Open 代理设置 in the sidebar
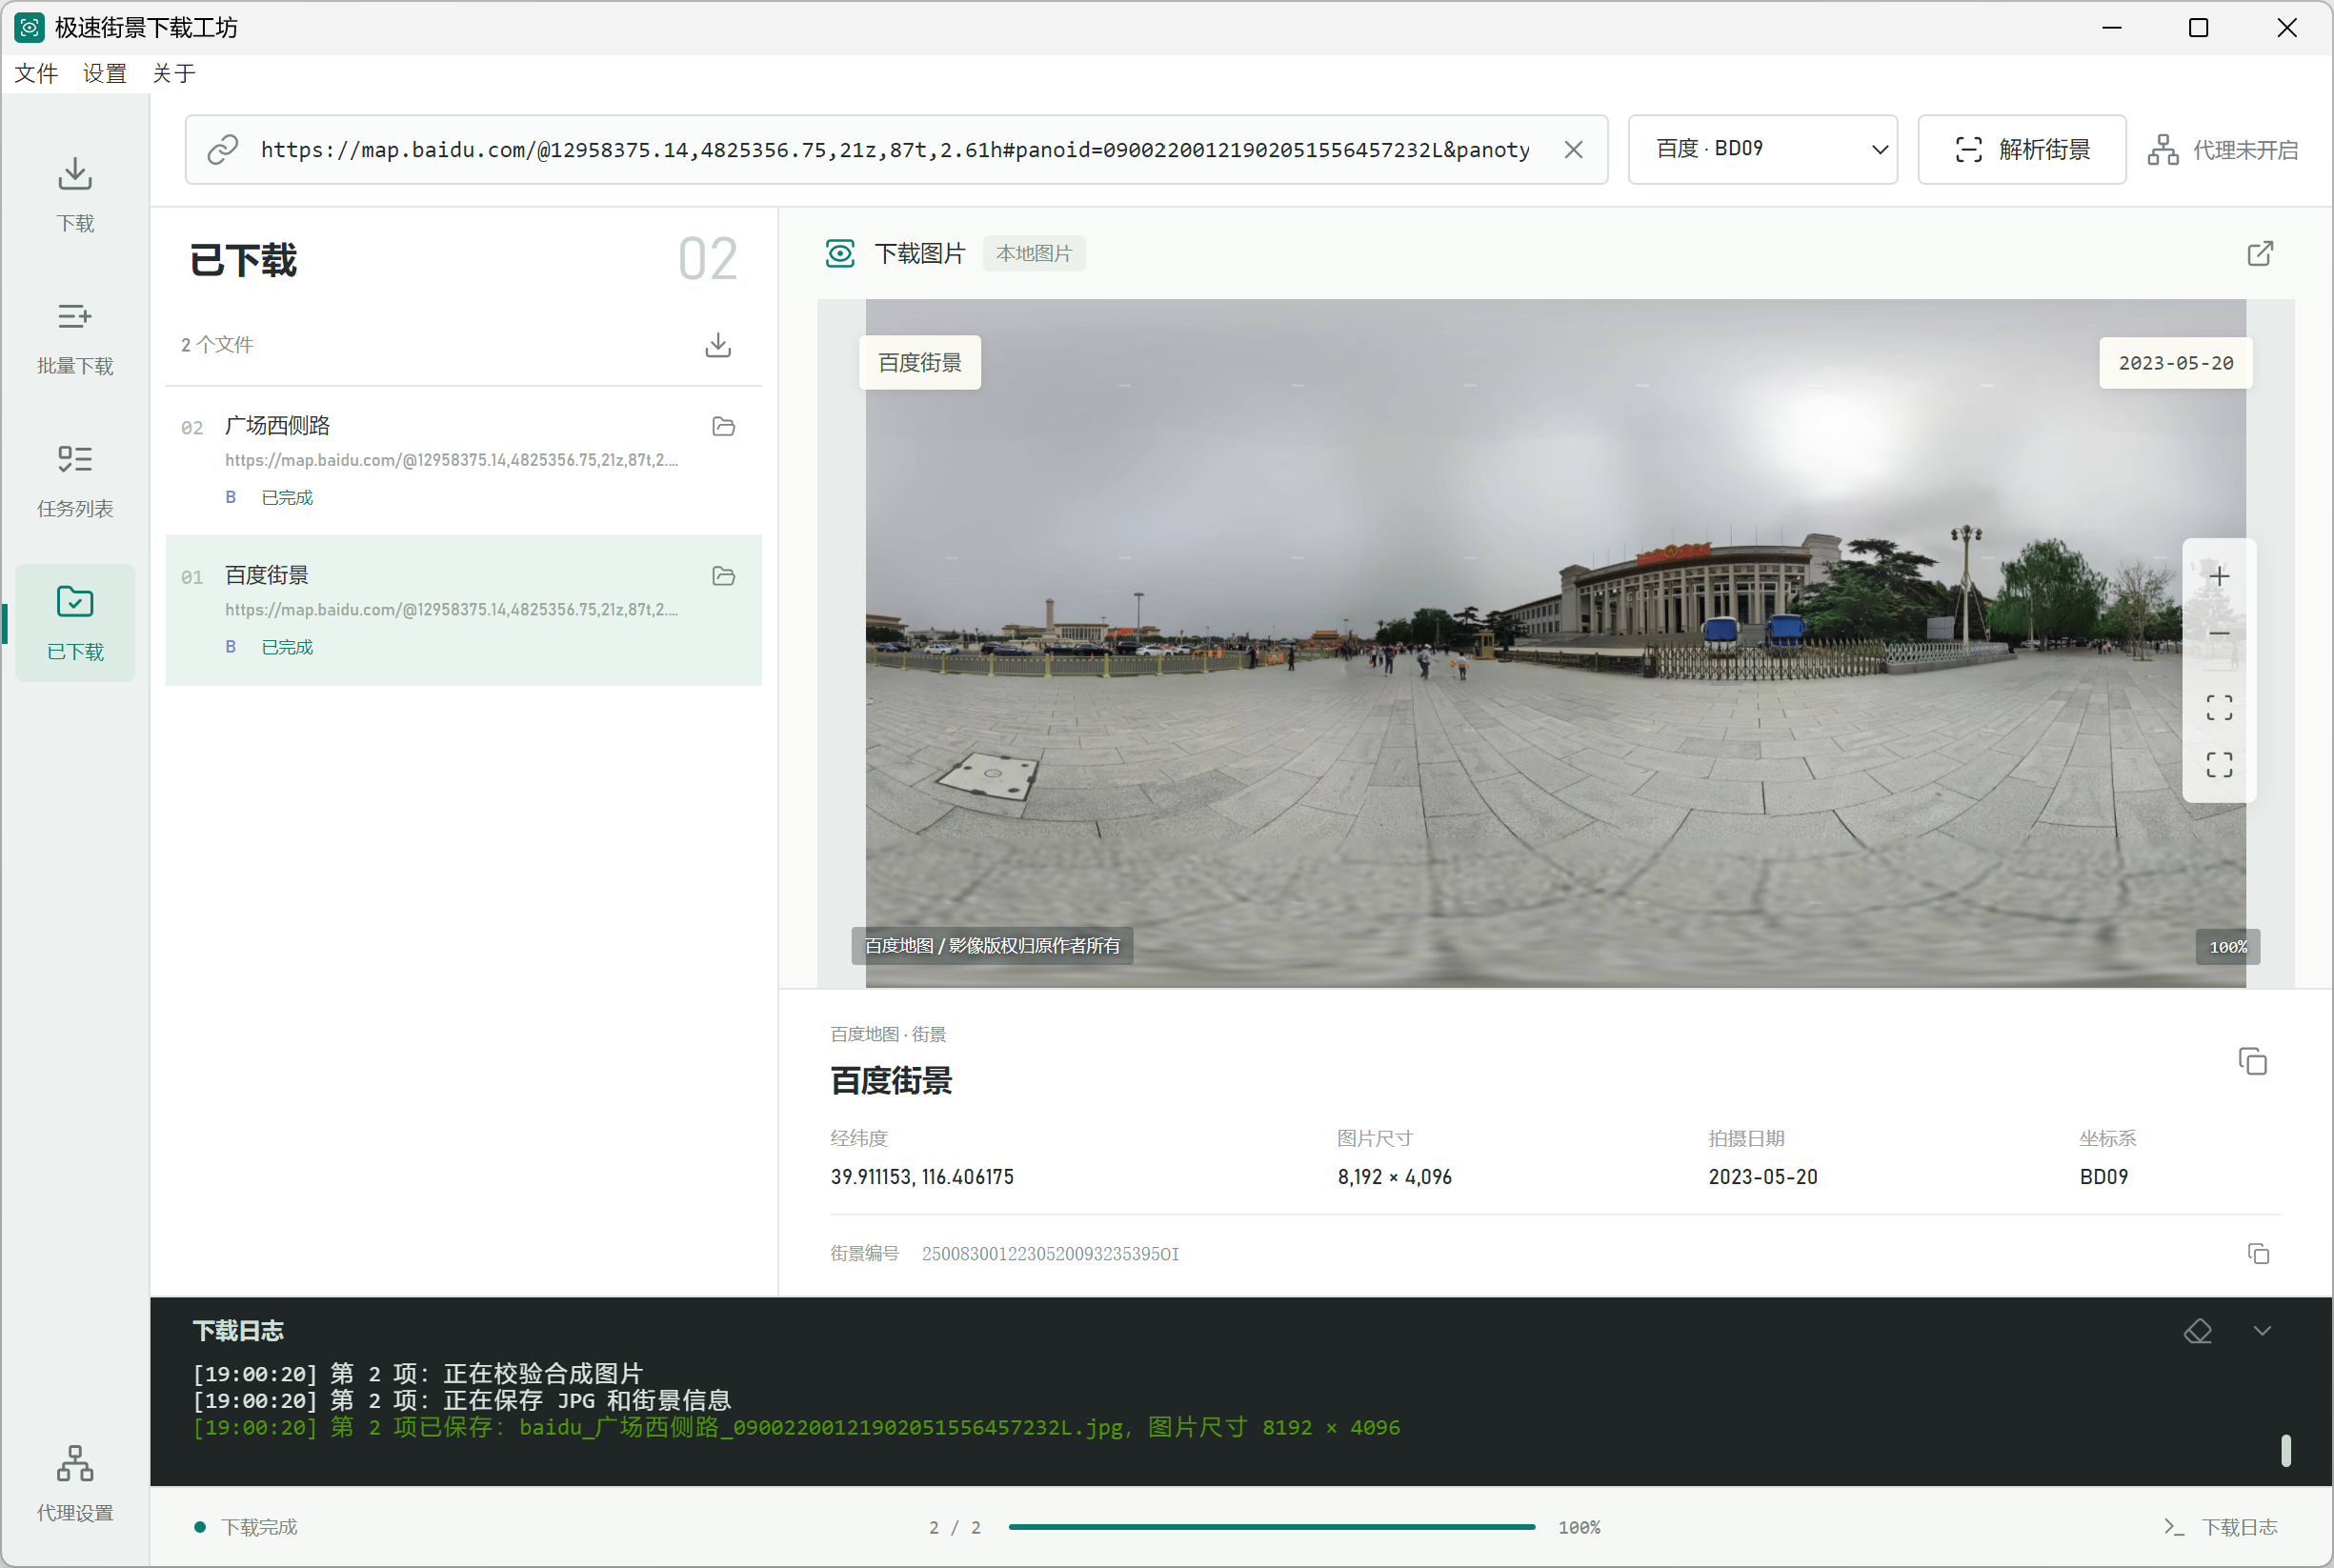The height and width of the screenshot is (1568, 2334). [75, 1484]
